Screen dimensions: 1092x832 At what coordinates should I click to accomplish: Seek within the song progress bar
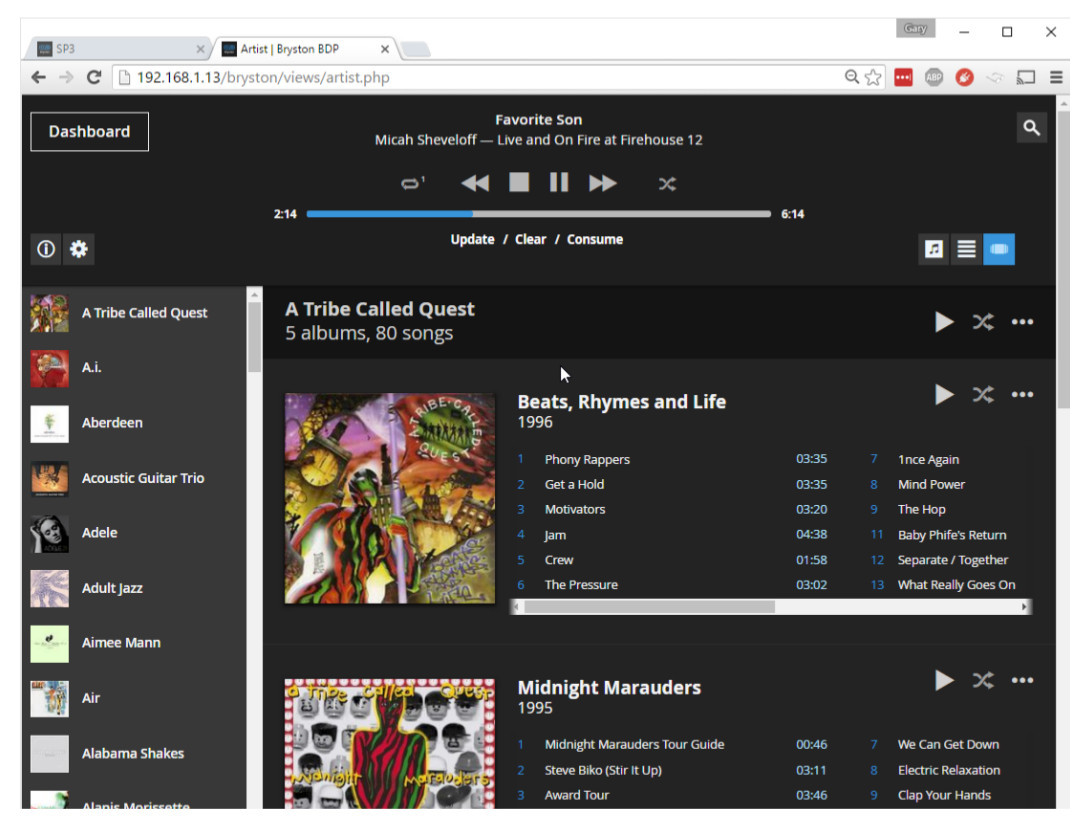click(538, 214)
